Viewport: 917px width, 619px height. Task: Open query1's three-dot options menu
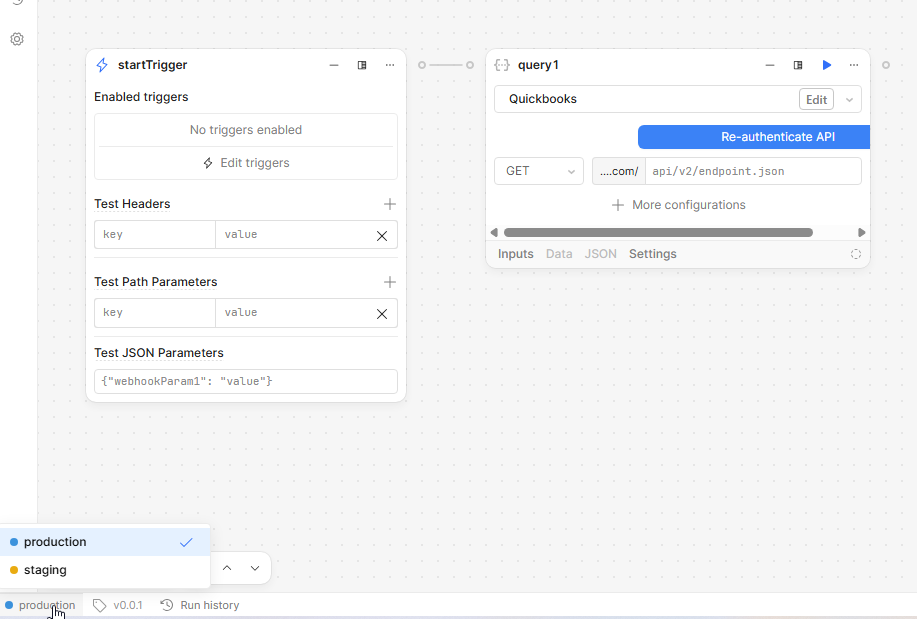(854, 65)
